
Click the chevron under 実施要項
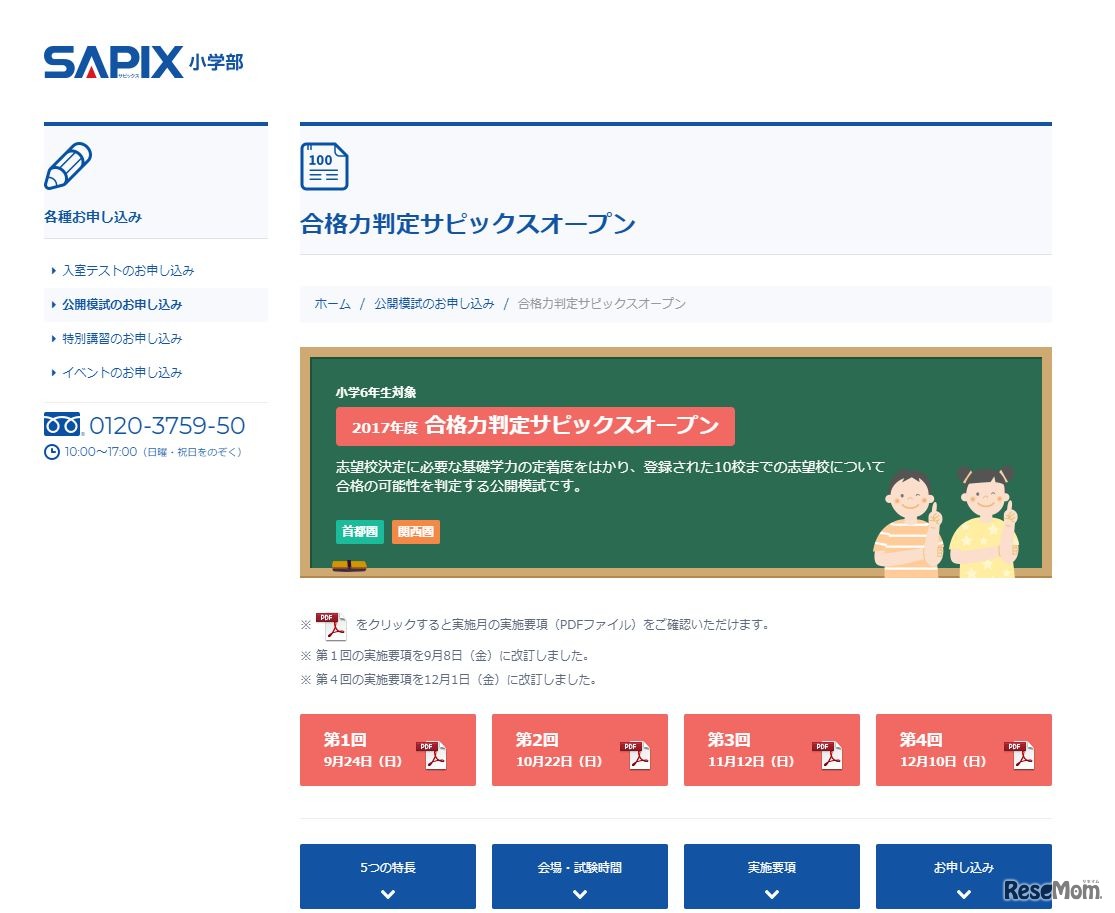click(772, 895)
